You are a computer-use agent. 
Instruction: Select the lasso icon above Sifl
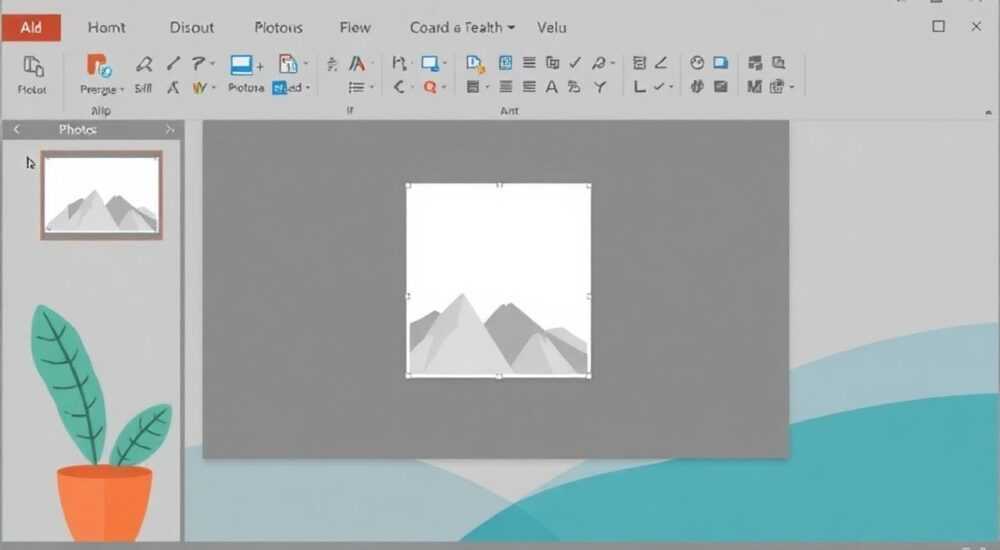tap(144, 63)
